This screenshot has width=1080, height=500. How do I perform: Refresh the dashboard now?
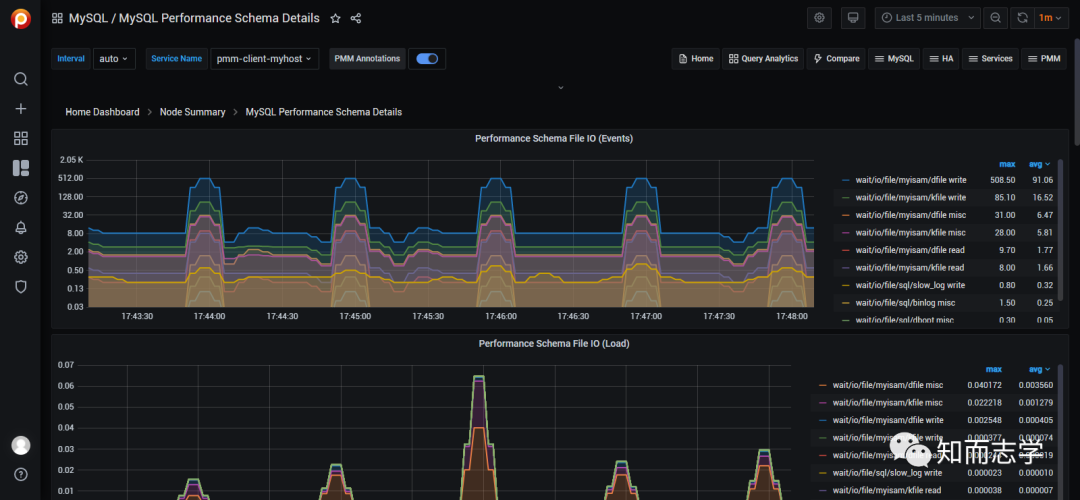(x=1023, y=18)
